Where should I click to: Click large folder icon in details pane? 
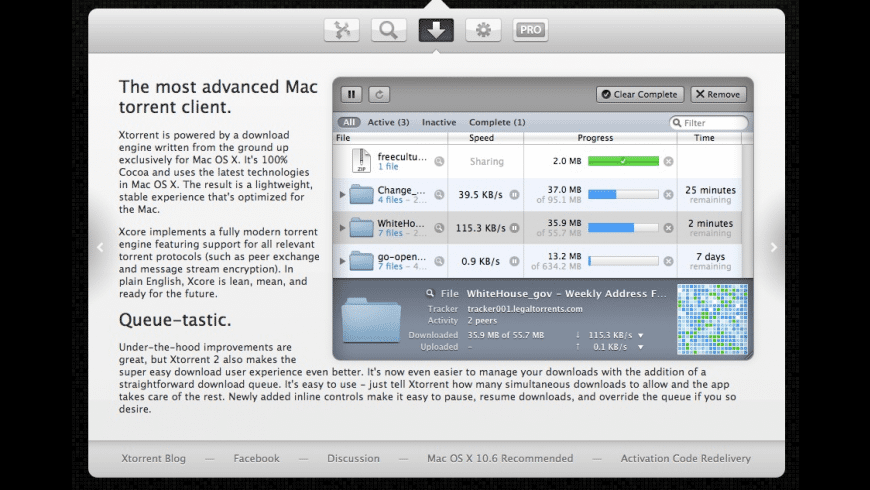[371, 320]
